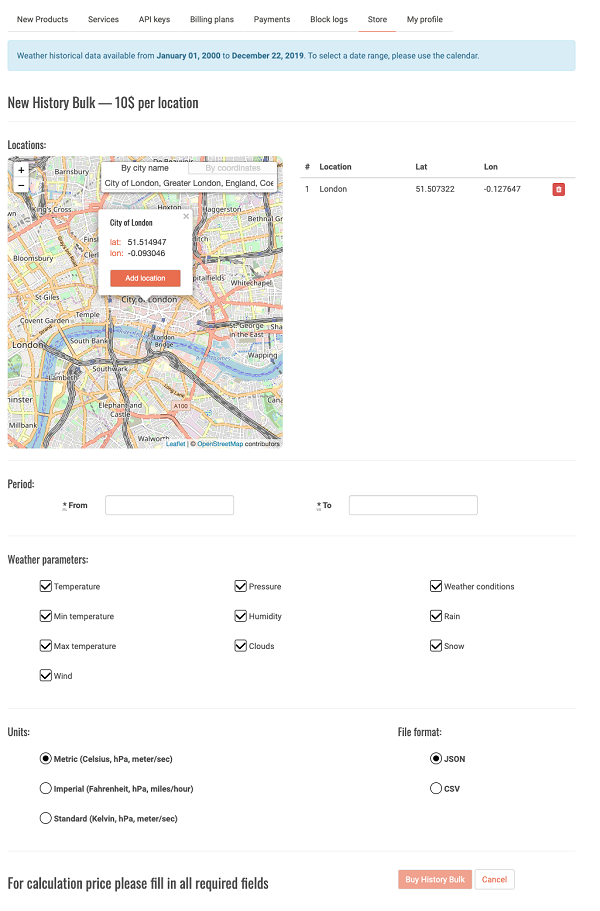The image size is (600, 911).
Task: Select Metric units option
Action: click(x=46, y=759)
